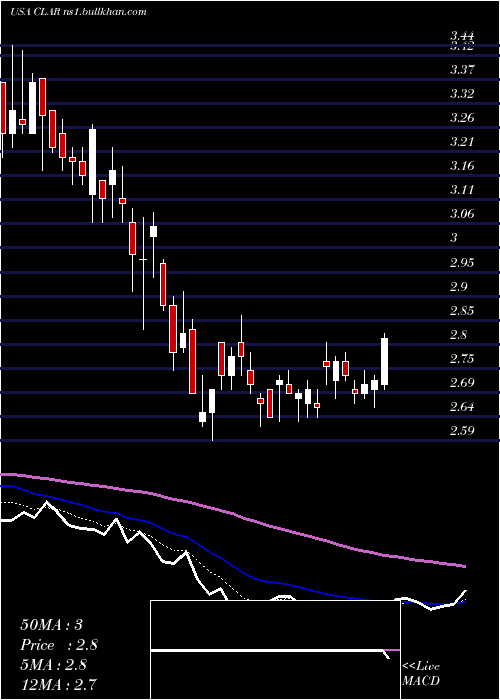Click the '5MA : 2.8' legend entry
Screen dimensions: 500x700
point(54,665)
